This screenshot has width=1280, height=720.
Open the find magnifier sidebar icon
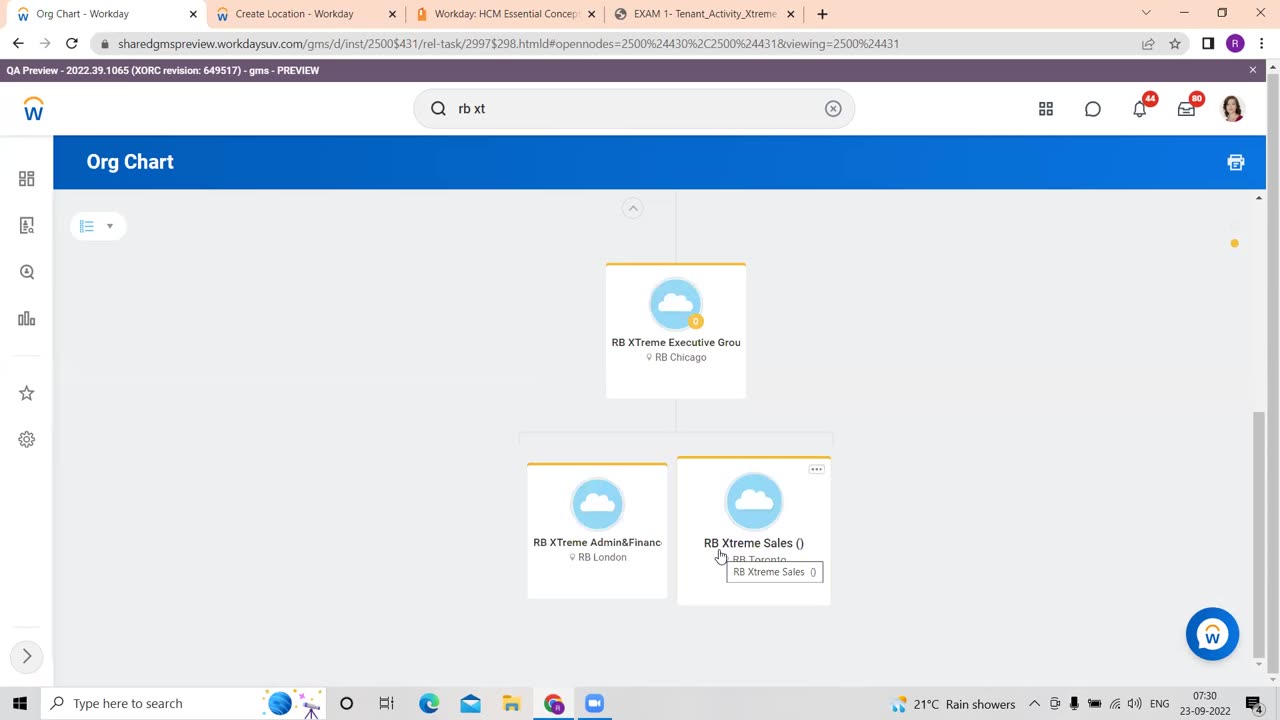27,272
